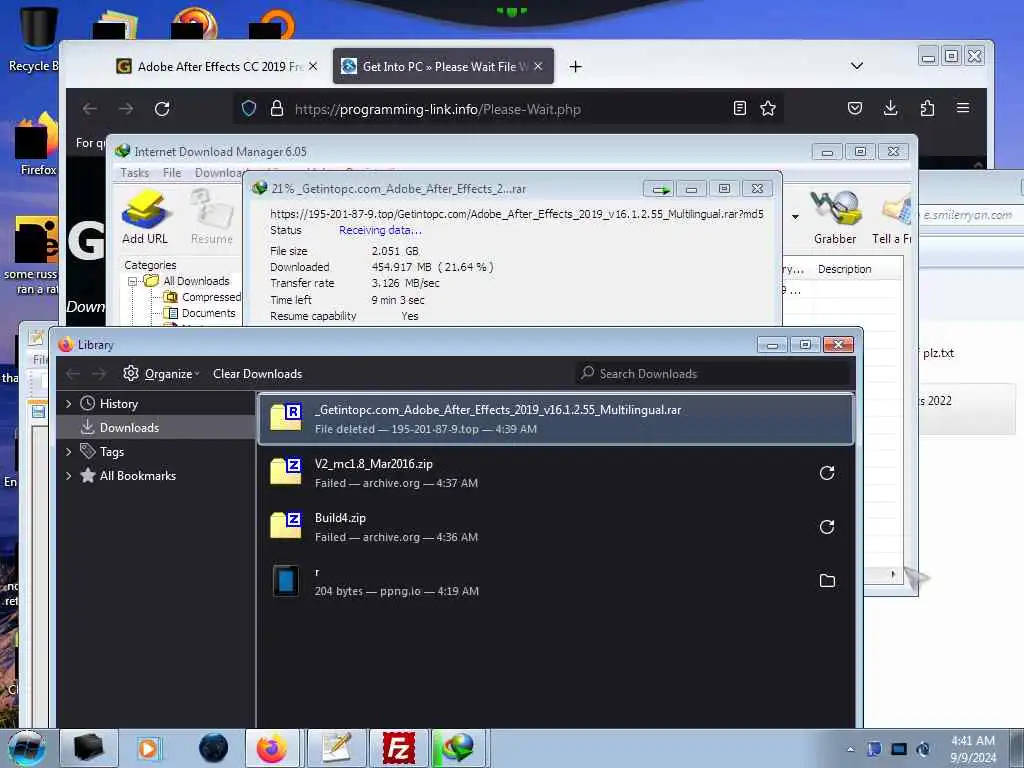The width and height of the screenshot is (1024, 768).
Task: Click Resume icon in IDM toolbar
Action: tap(212, 217)
